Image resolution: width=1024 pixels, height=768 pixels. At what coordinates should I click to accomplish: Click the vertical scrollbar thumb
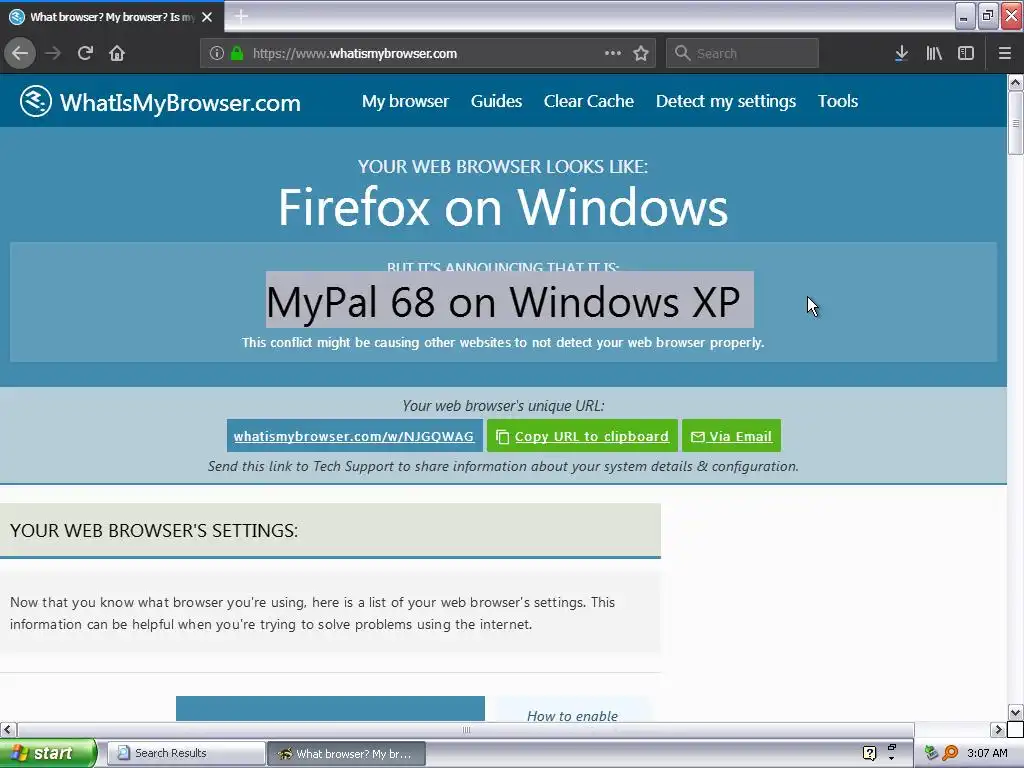pos(1015,123)
